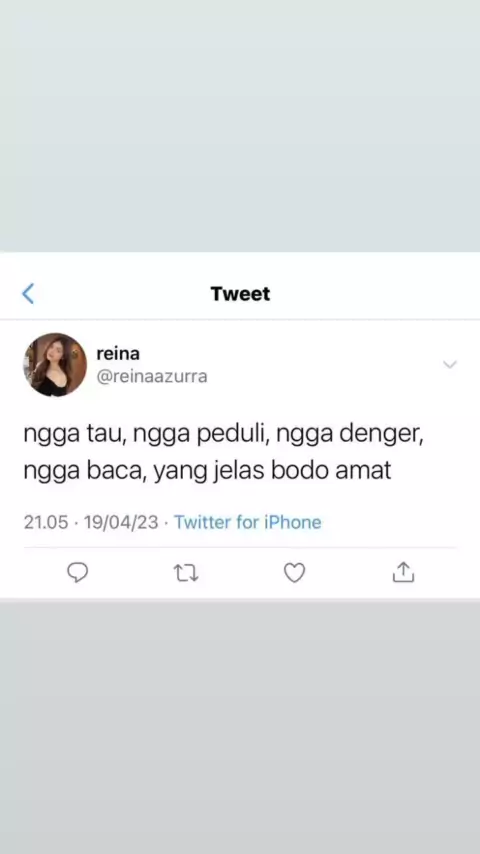Open the @reinaazurra handle
This screenshot has height=854, width=480.
point(152,376)
